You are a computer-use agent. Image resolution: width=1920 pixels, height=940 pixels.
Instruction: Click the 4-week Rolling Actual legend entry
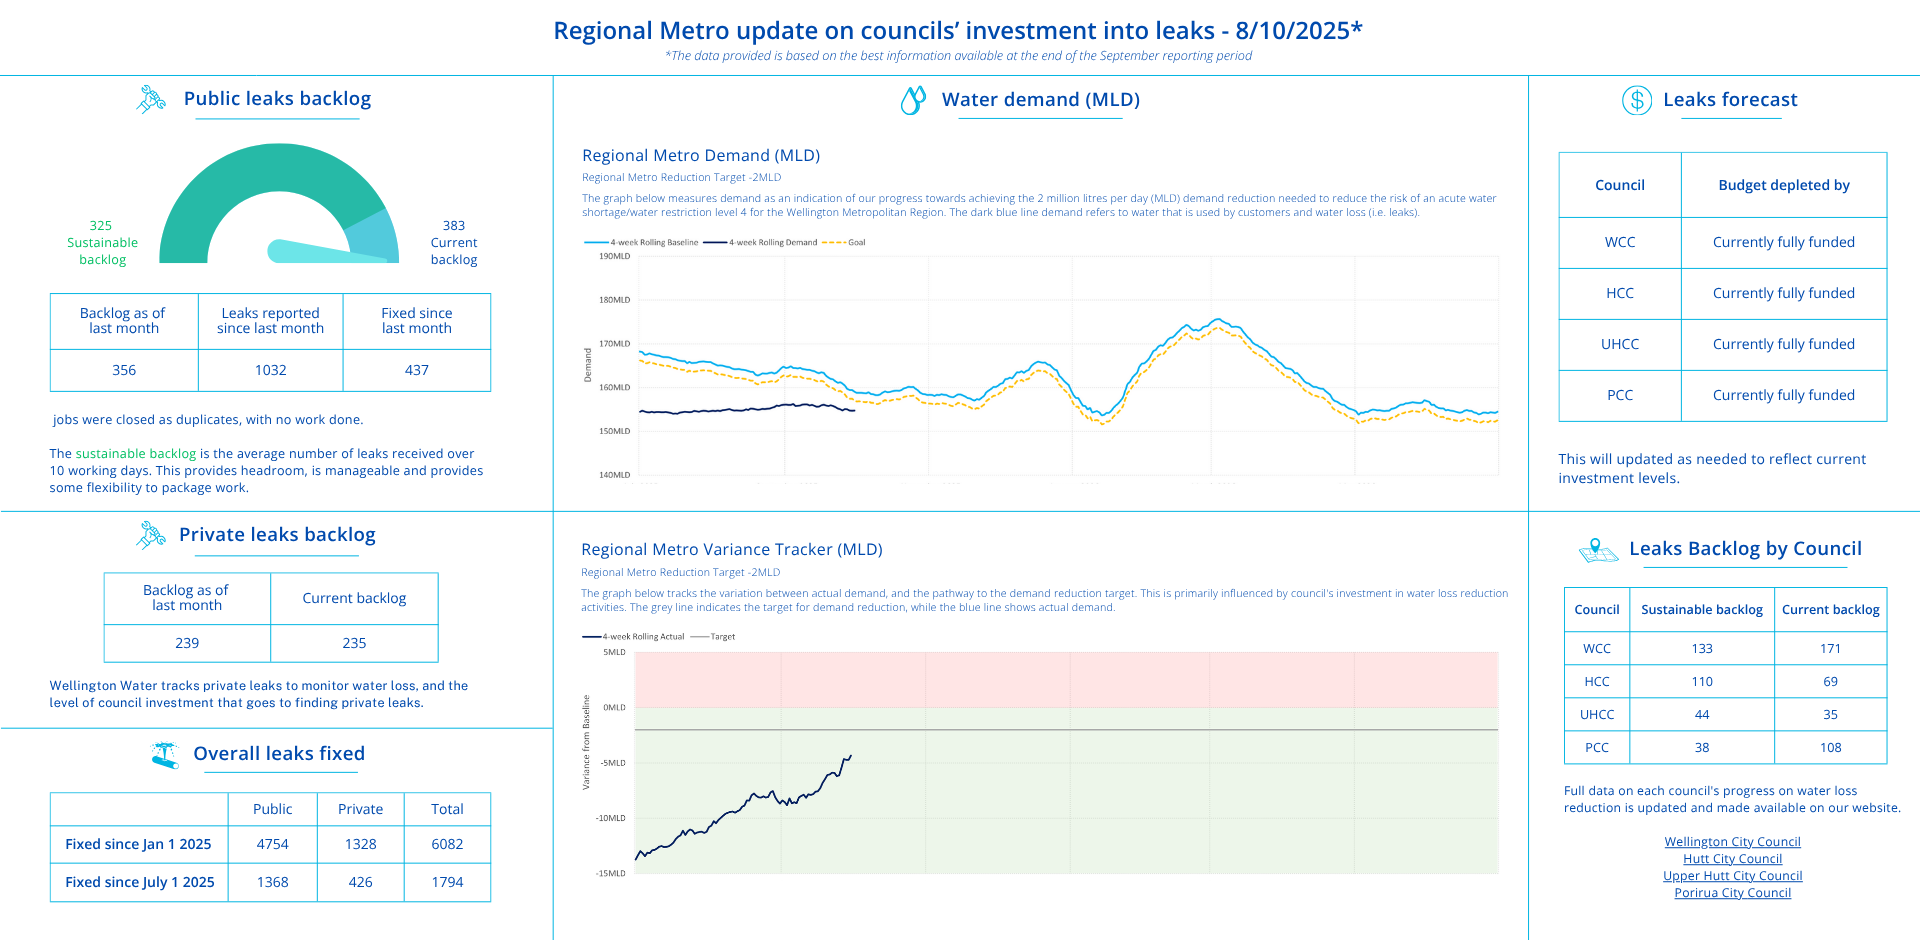pyautogui.click(x=642, y=637)
